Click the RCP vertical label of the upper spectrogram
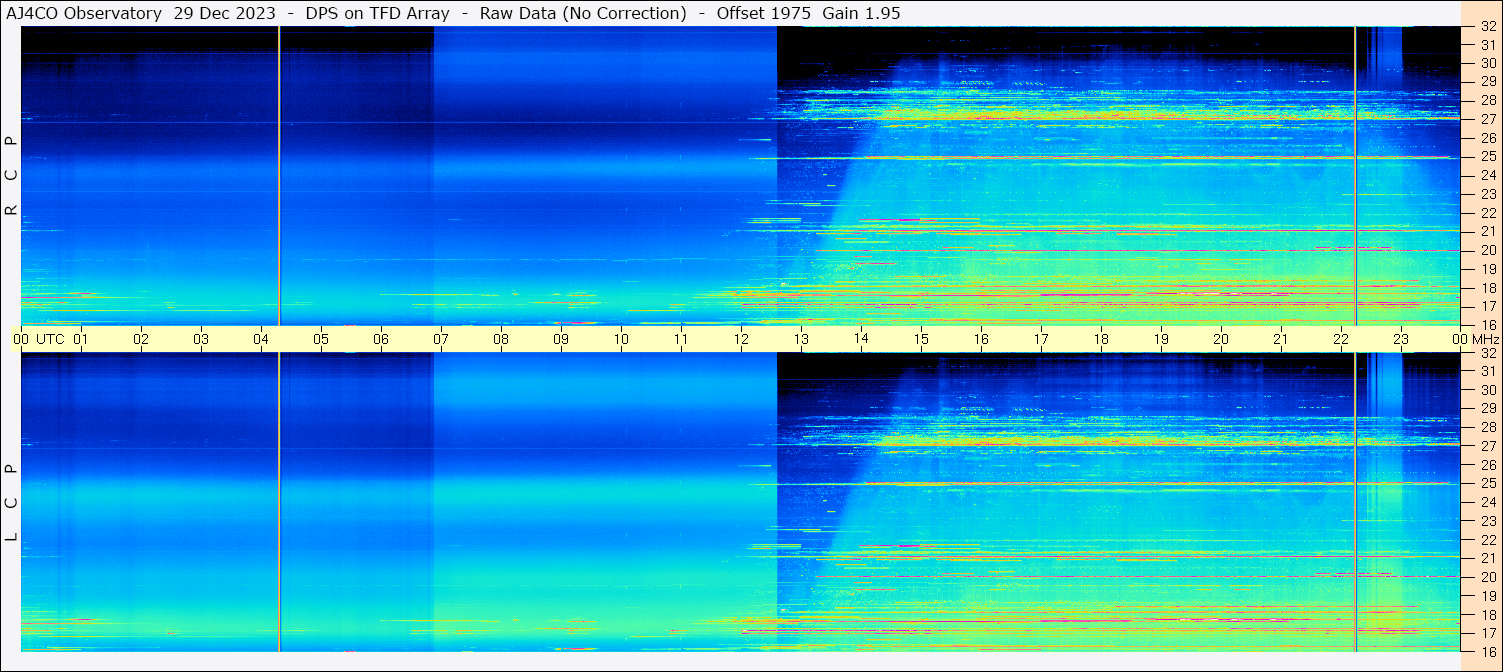Viewport: 1503px width, 672px height. coord(11,175)
